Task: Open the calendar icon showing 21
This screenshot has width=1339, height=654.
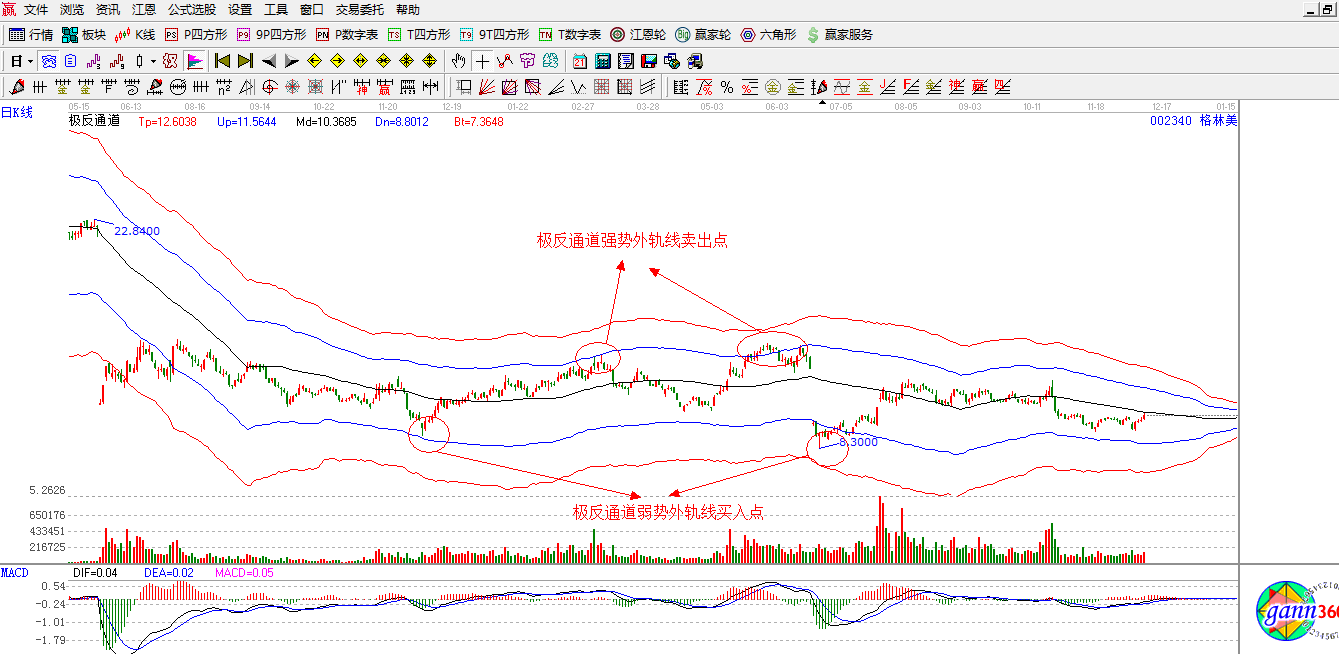Action: pos(579,61)
